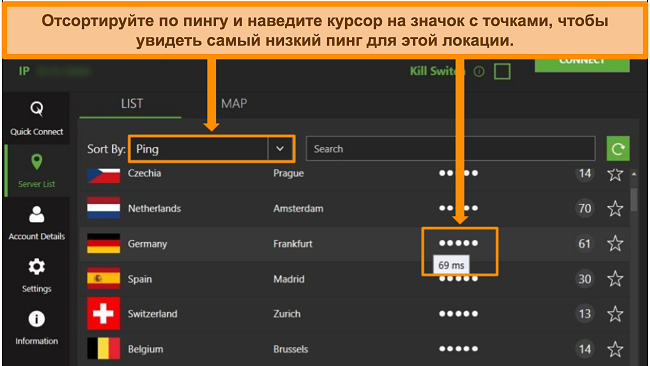The image size is (650, 366).
Task: Select the Belgium server row
Action: [354, 349]
